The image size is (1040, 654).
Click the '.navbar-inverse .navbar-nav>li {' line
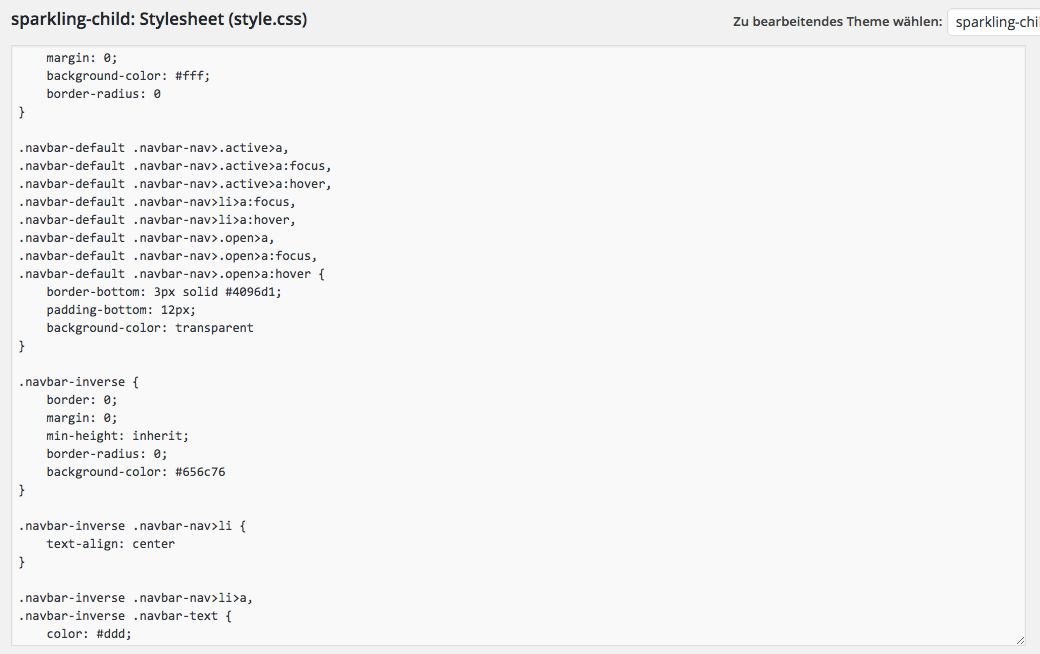click(132, 526)
